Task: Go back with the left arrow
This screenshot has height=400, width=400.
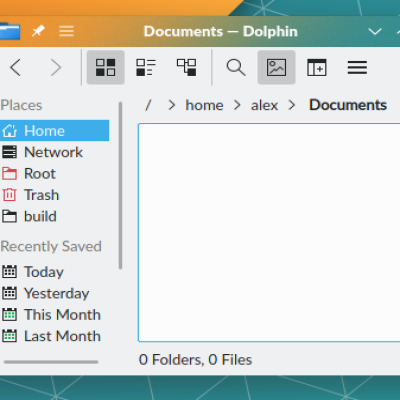Action: (16, 67)
